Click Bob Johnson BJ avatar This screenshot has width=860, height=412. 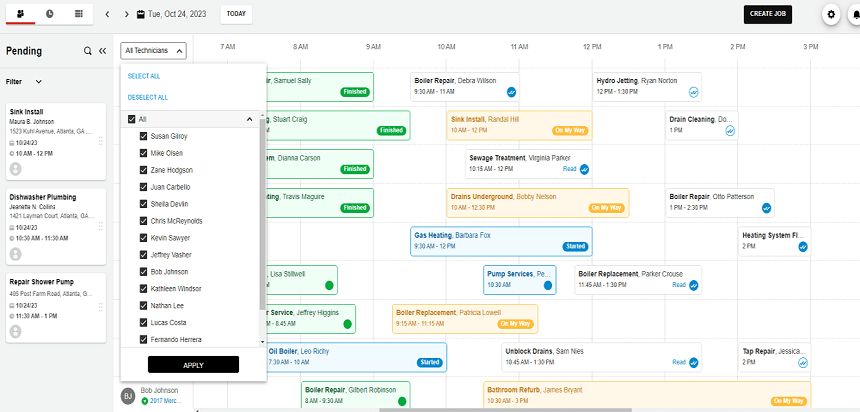pos(128,396)
